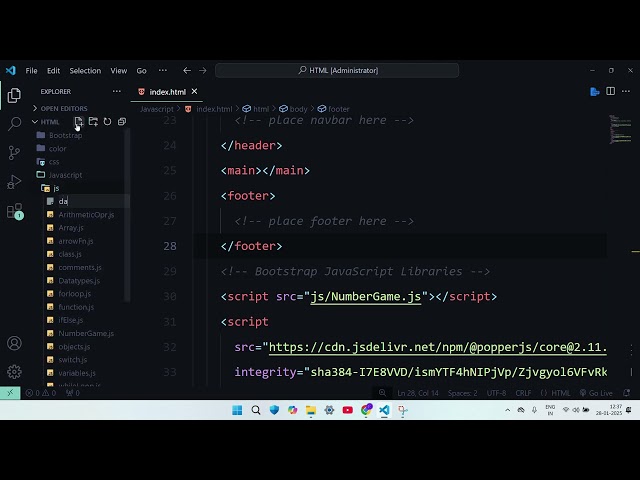
Task: Close the index.html editor tab
Action: coord(194,91)
